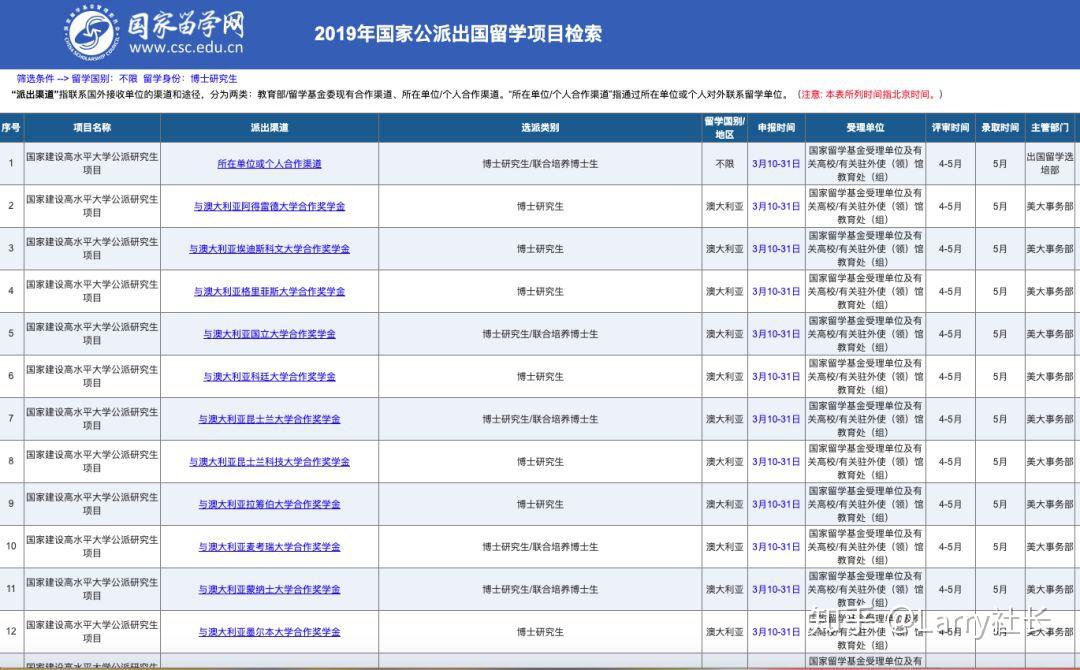This screenshot has width=1080, height=670.
Task: Click row 11's 3月10-31日 application date
Action: (x=776, y=590)
